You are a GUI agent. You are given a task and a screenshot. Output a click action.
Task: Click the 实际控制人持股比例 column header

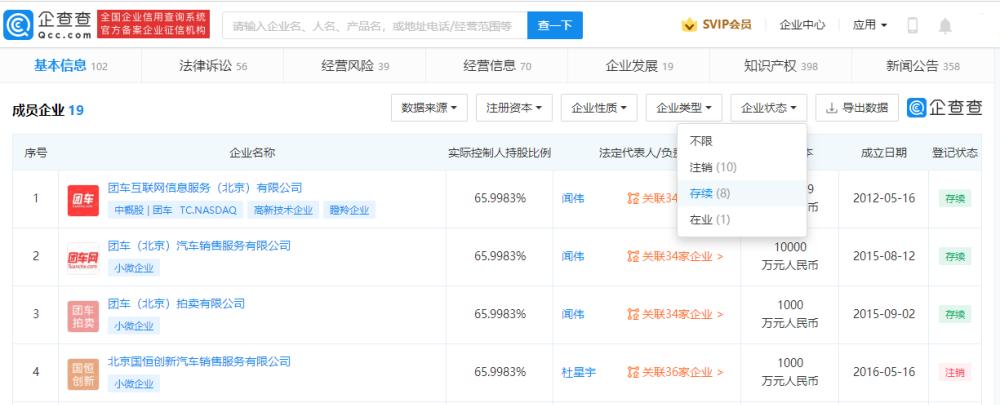pos(499,153)
